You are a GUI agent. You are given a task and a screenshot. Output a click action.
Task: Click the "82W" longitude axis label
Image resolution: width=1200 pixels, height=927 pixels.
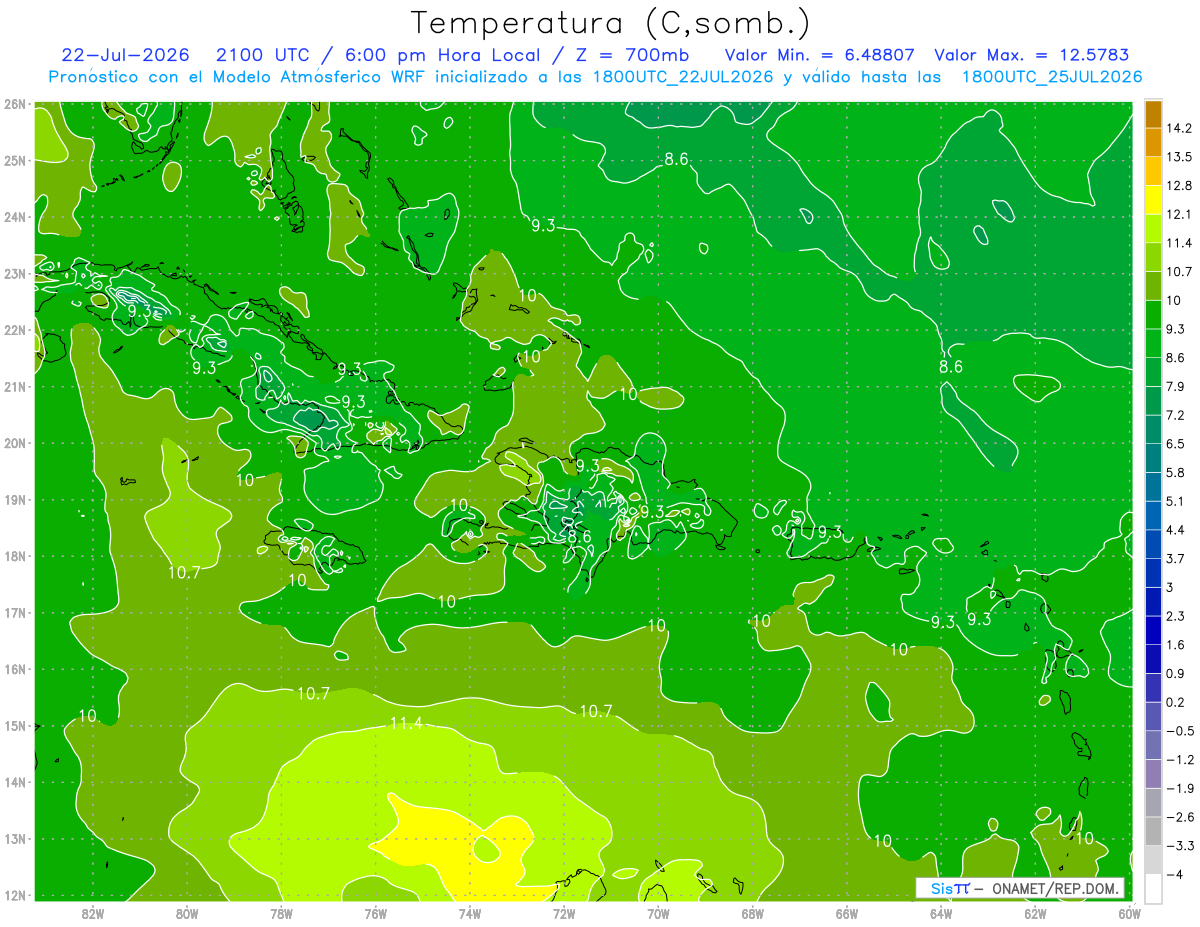[x=92, y=913]
